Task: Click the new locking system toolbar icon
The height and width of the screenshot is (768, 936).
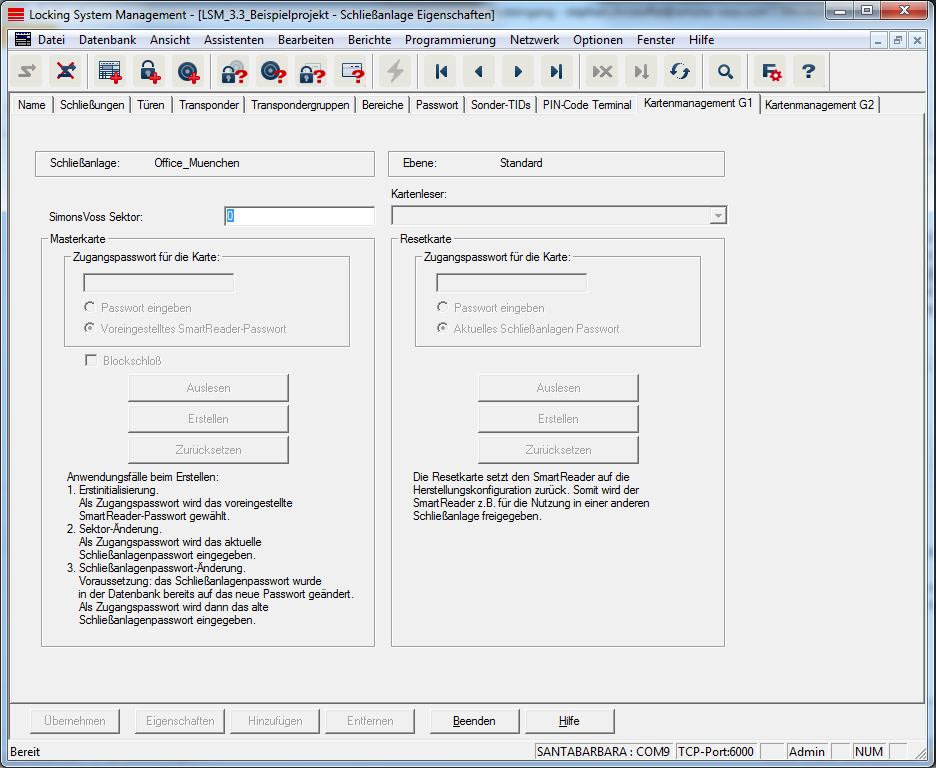Action: click(x=109, y=71)
